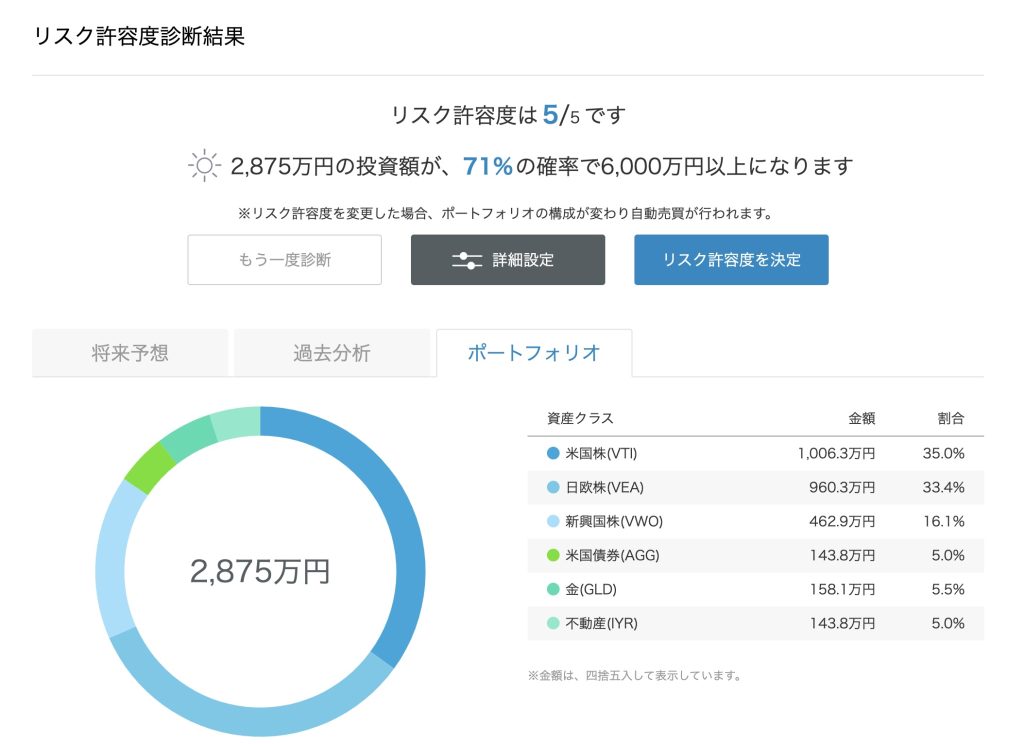Confirm with リスク許容度を決定 button
The height and width of the screenshot is (744, 1024).
point(731,260)
